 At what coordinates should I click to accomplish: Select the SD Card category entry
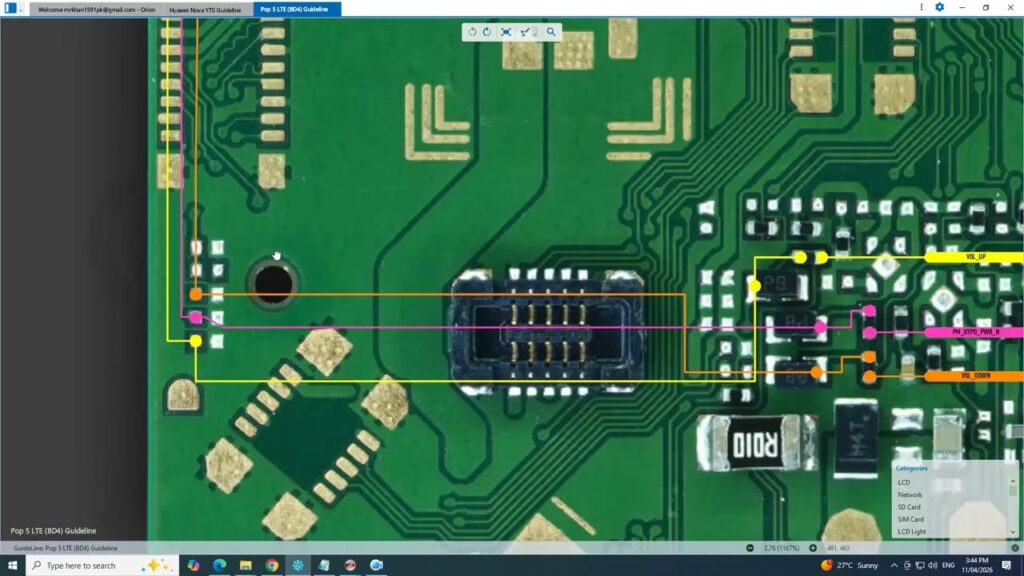908,507
